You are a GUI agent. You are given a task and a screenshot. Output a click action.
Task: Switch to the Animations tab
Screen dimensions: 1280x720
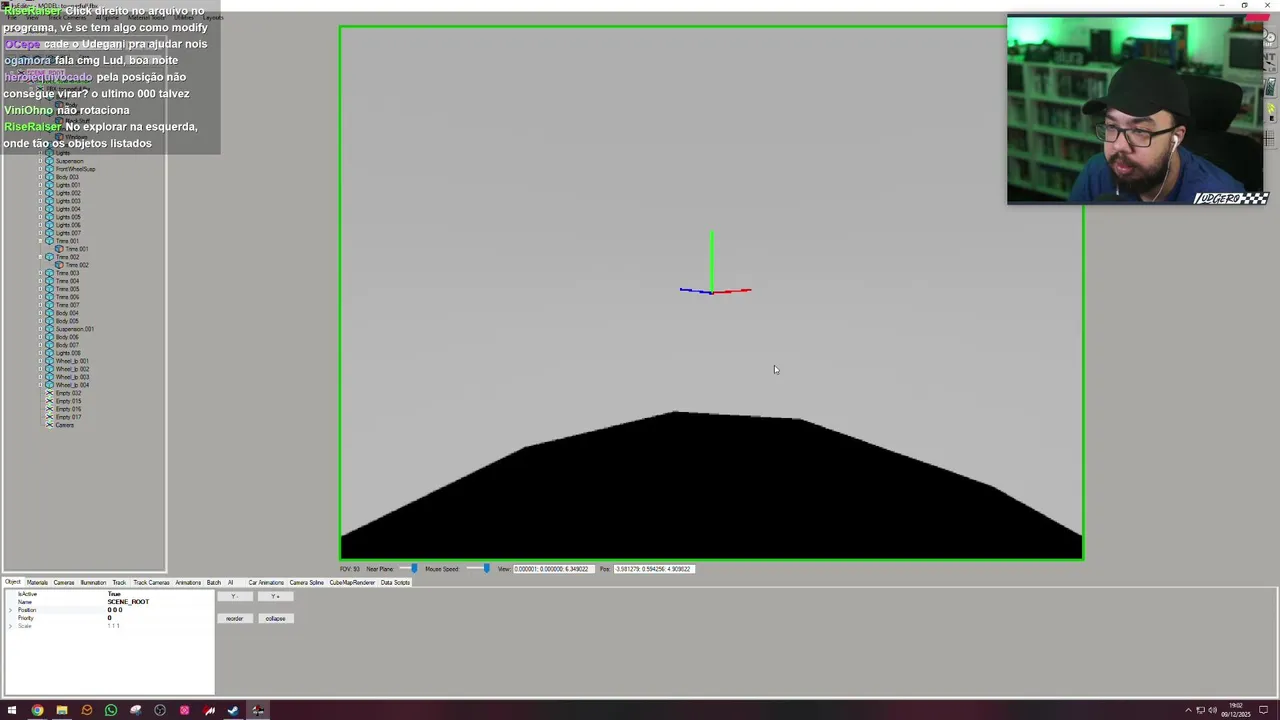click(188, 582)
